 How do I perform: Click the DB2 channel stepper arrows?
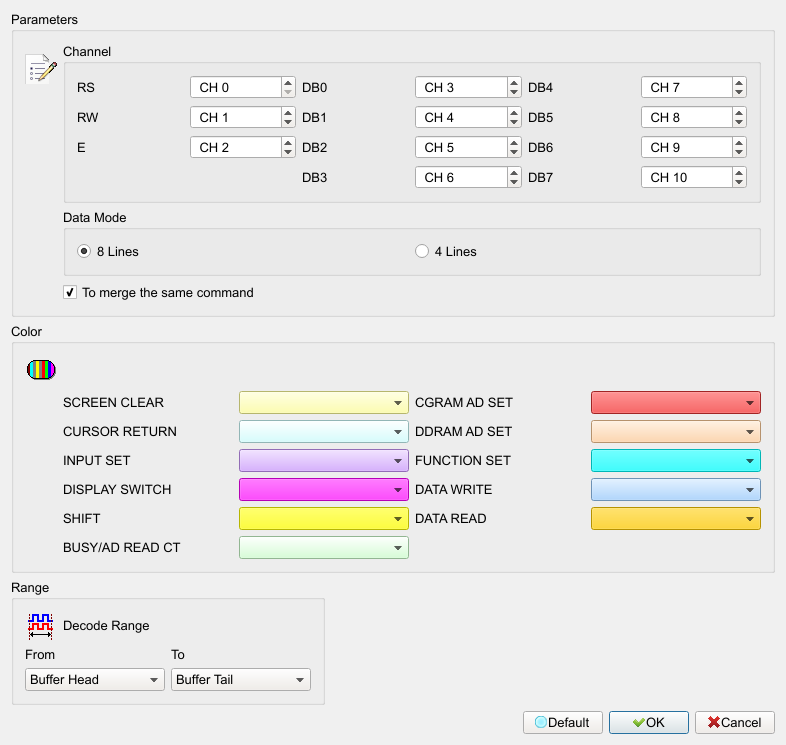pyautogui.click(x=514, y=147)
